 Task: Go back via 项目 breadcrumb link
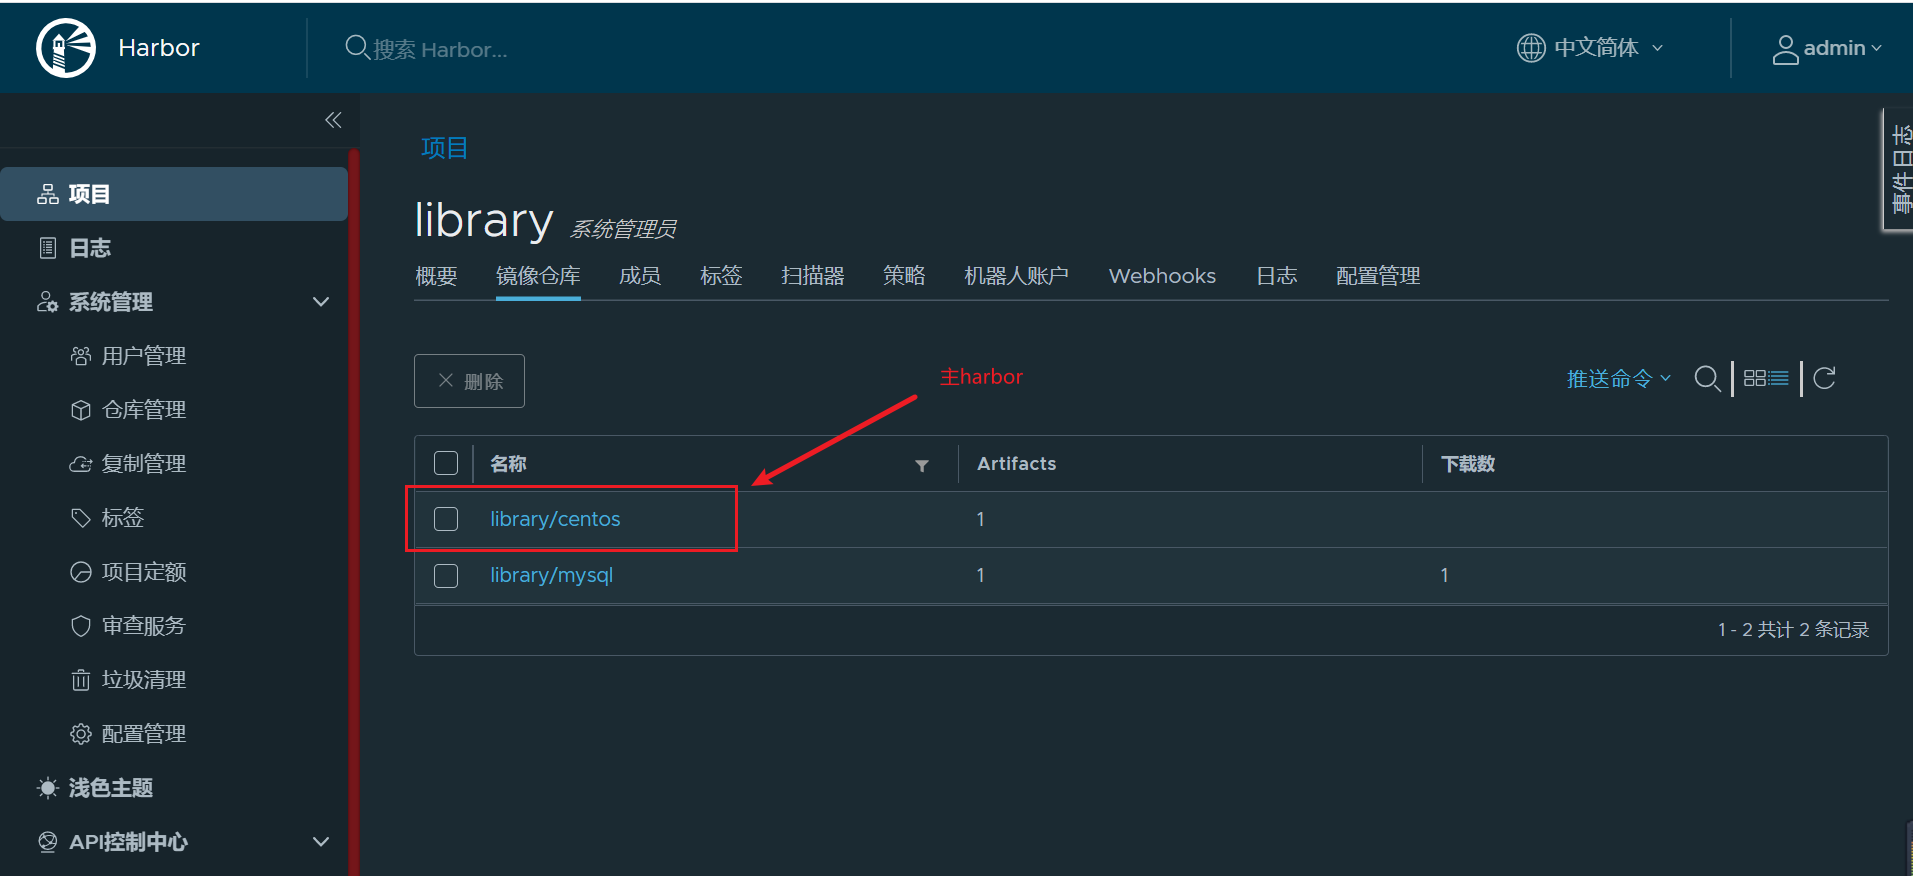coord(445,148)
